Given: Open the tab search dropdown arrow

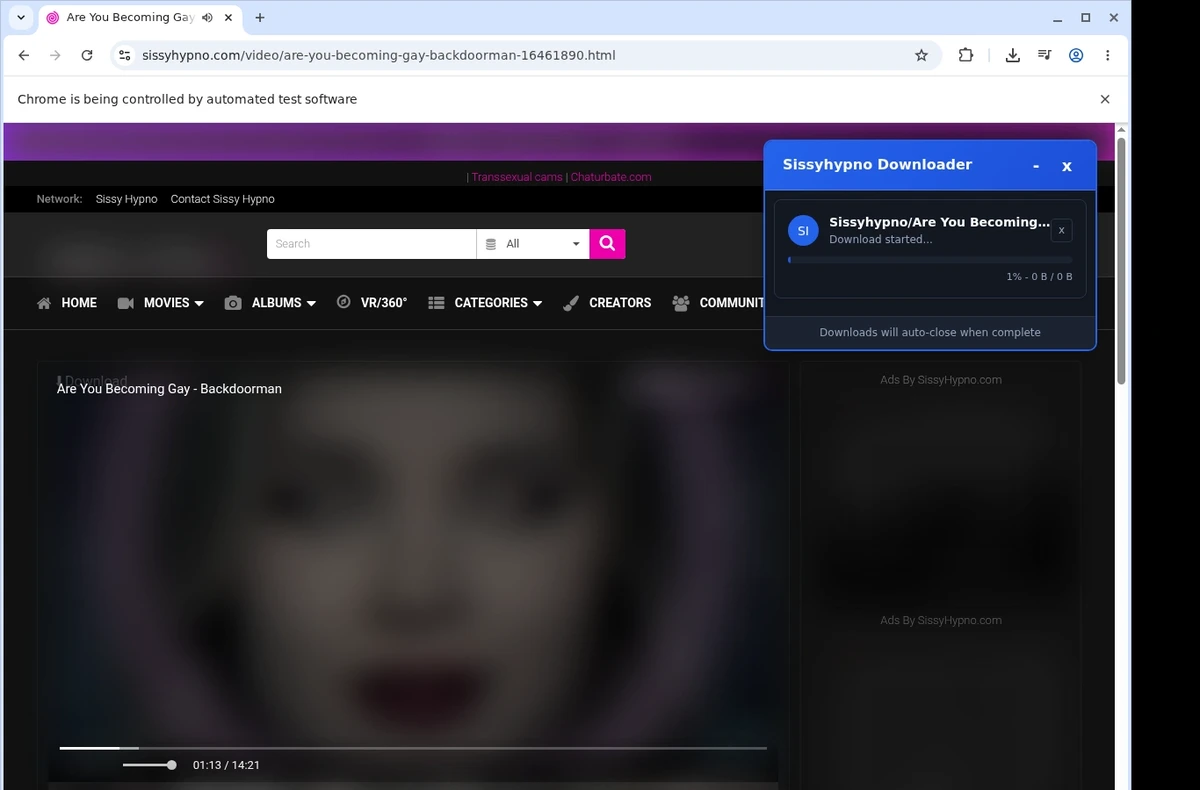Looking at the screenshot, I should pos(21,18).
